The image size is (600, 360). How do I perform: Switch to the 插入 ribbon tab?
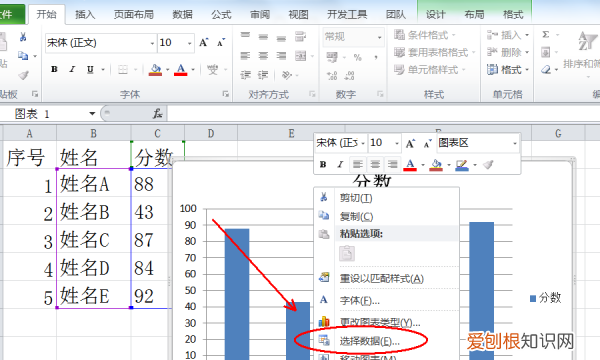pos(85,15)
